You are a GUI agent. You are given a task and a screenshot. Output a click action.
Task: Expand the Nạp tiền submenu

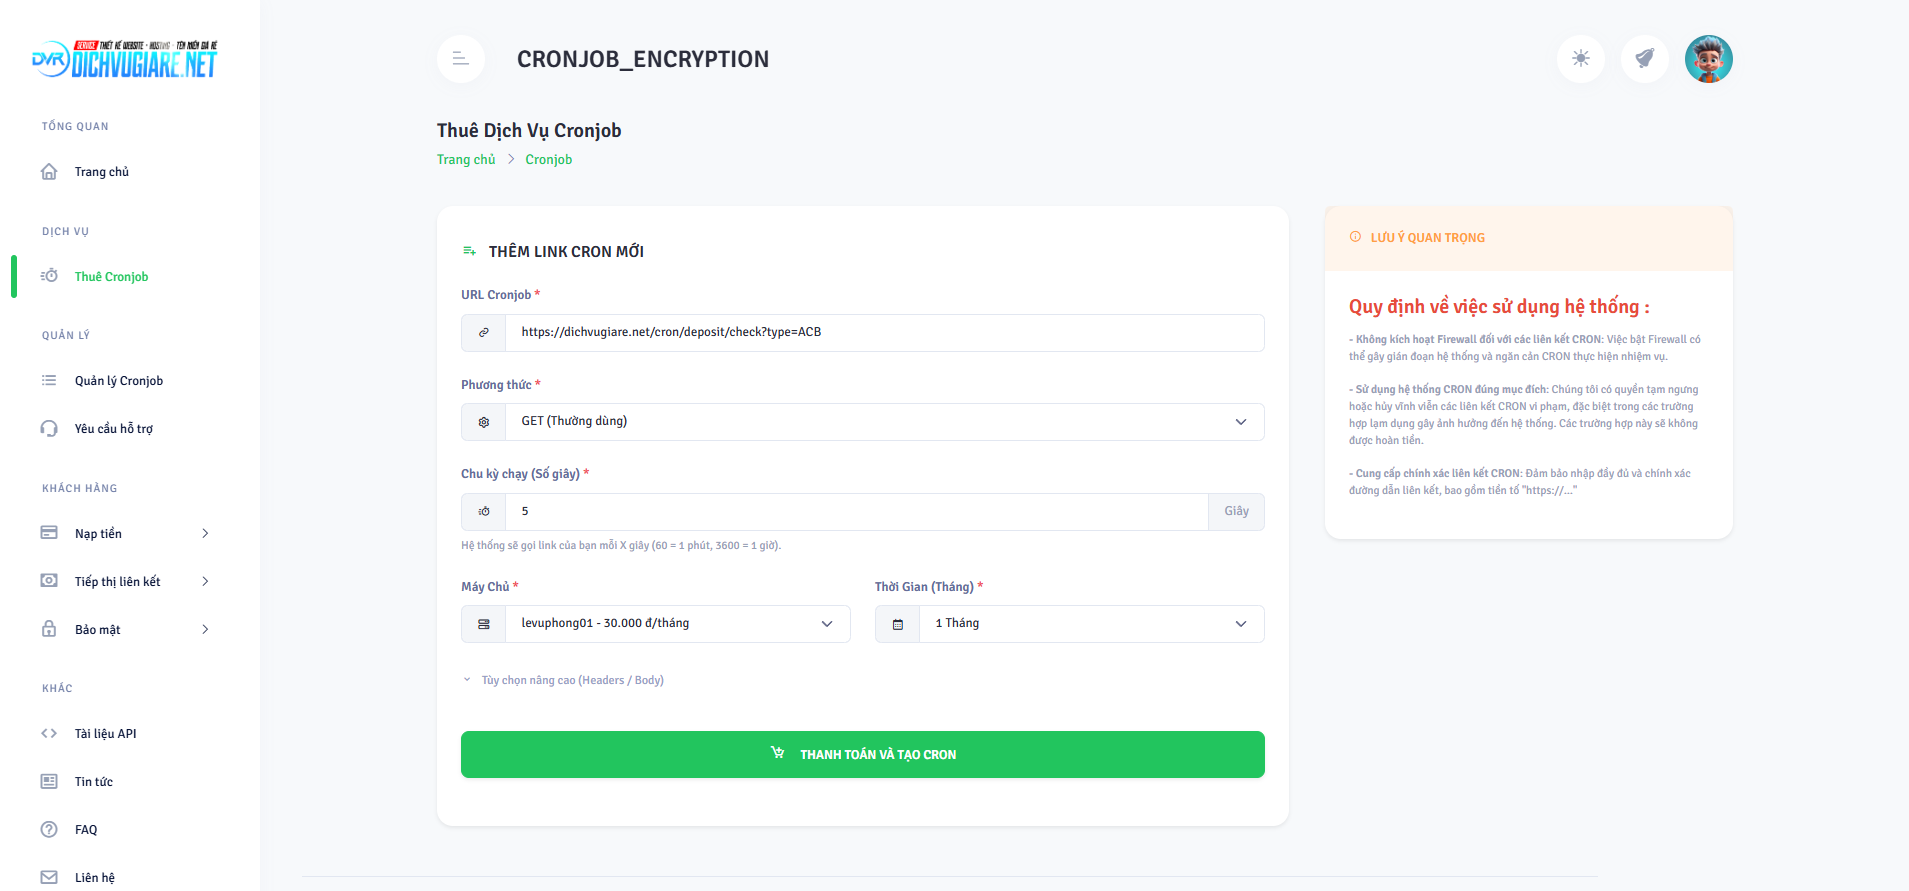125,534
